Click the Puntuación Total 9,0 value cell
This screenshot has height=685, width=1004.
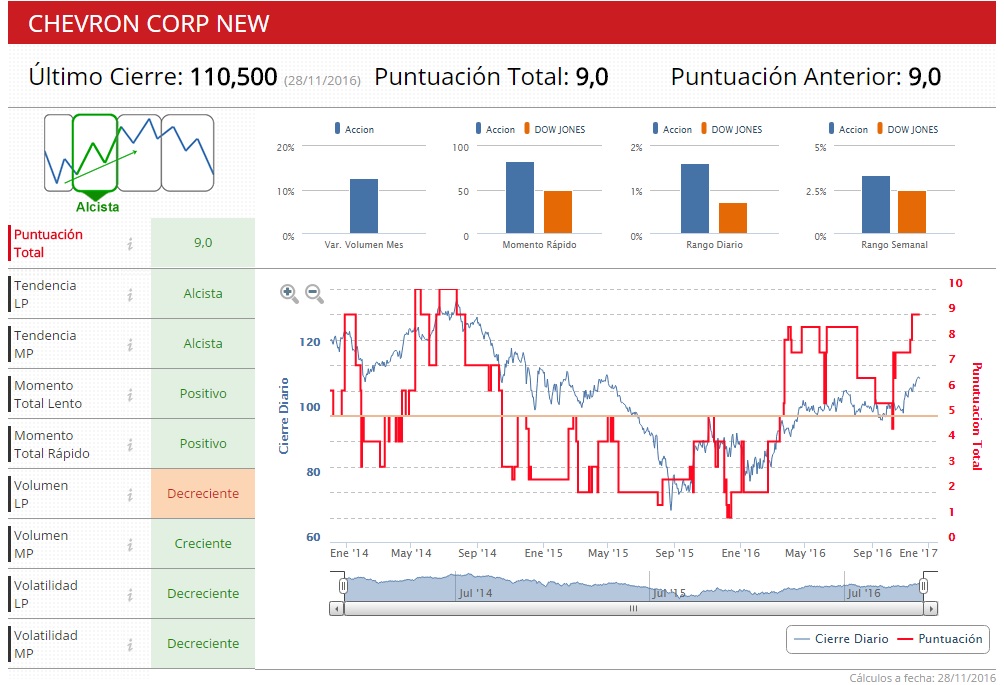click(203, 243)
